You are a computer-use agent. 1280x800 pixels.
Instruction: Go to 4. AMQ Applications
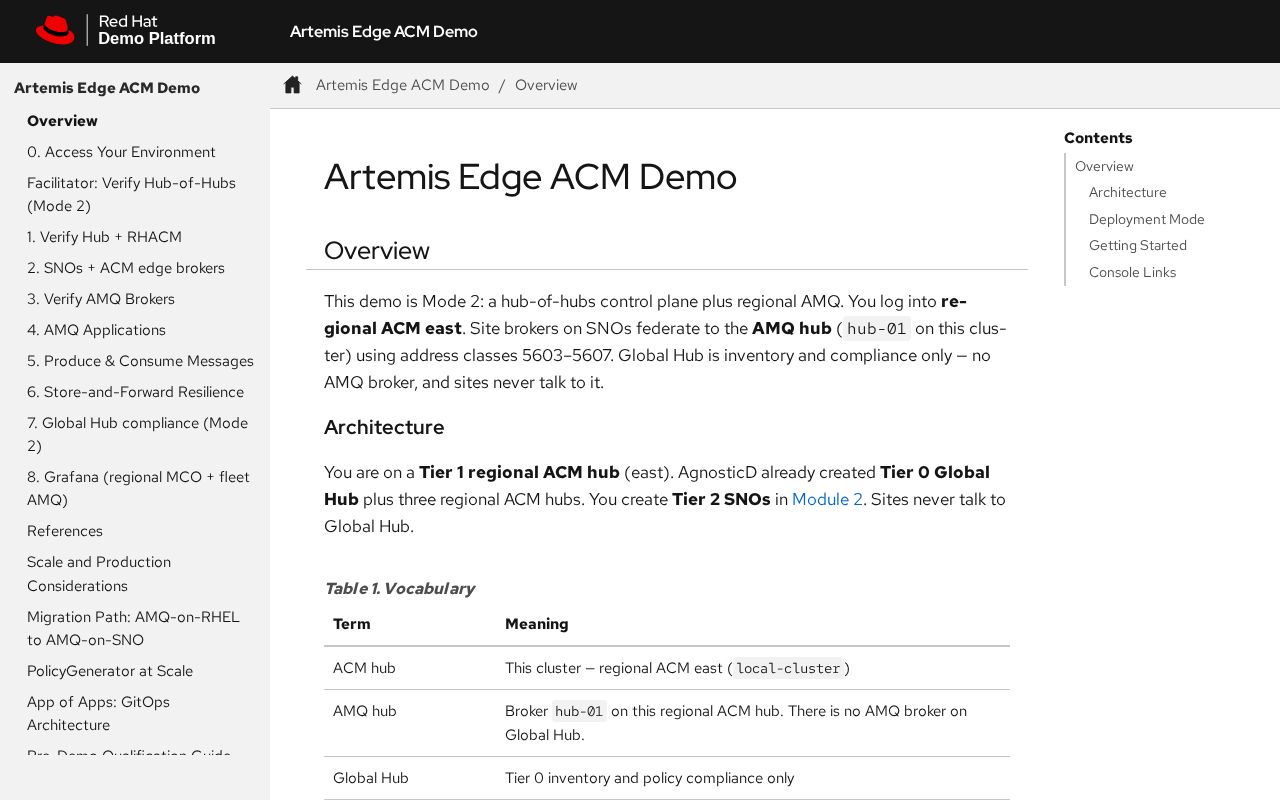click(x=96, y=330)
